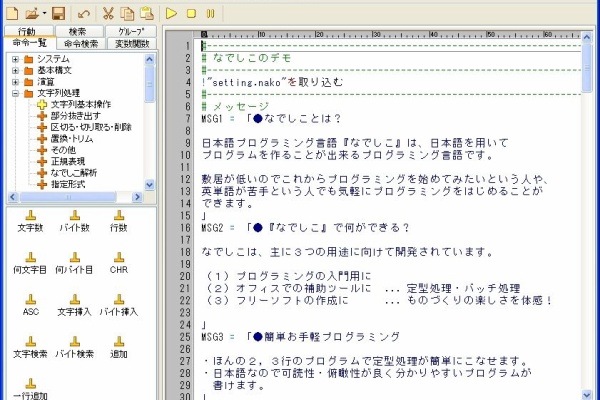
Task: Insert the バイト挿入 command
Action: tap(119, 305)
